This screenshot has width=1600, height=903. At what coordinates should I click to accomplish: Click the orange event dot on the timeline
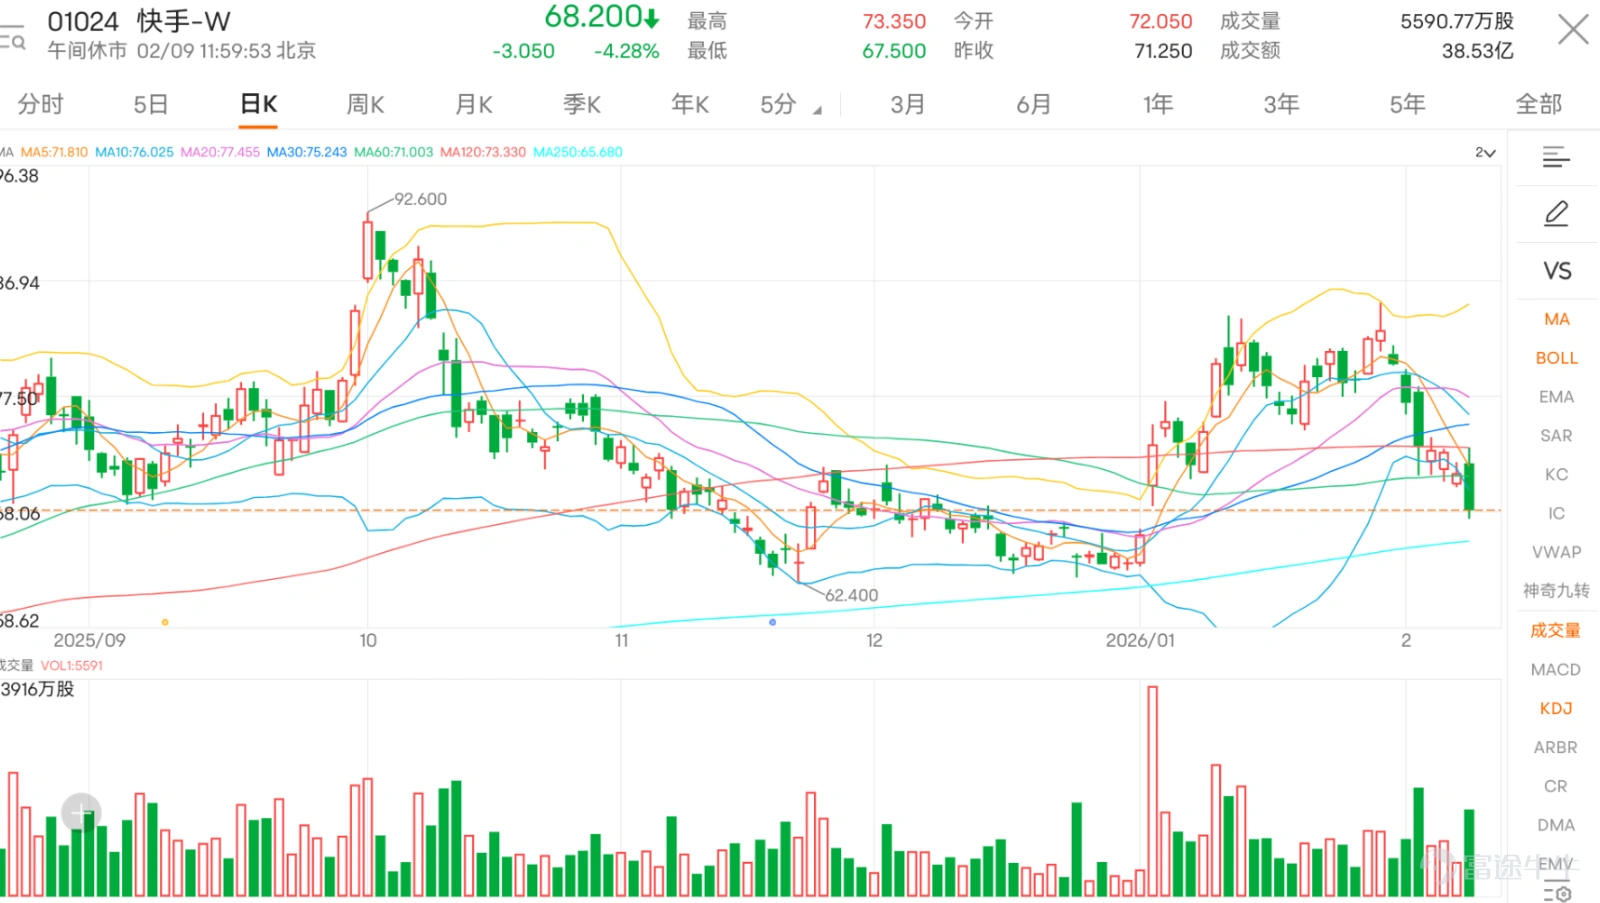(x=165, y=622)
